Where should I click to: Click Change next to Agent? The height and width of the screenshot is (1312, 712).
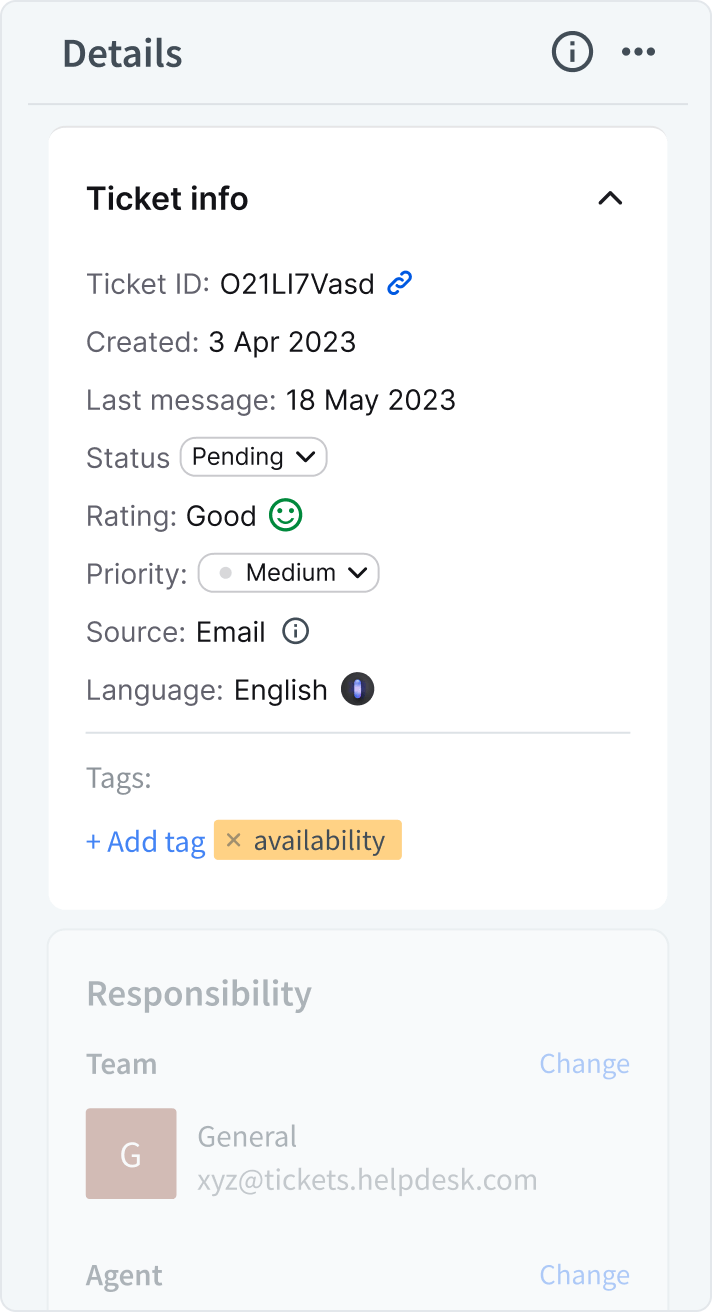point(584,1275)
